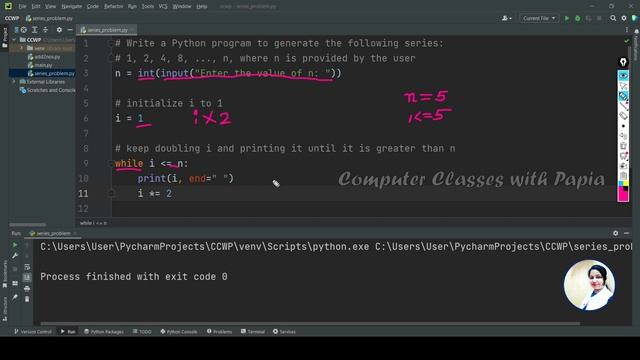Open IDE settings gear in top toolbar
This screenshot has width=640, height=360.
pyautogui.click(x=624, y=18)
